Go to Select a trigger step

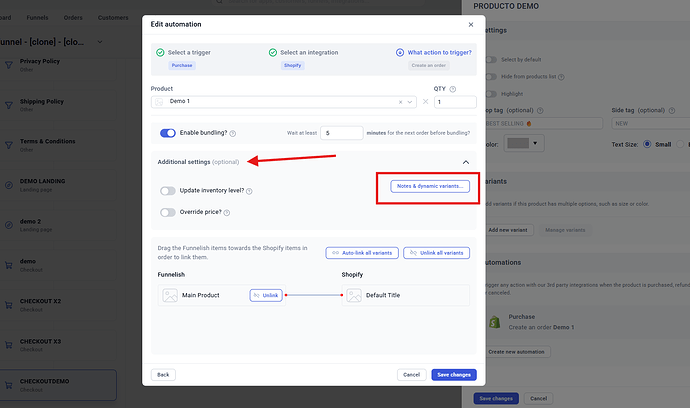click(x=195, y=52)
